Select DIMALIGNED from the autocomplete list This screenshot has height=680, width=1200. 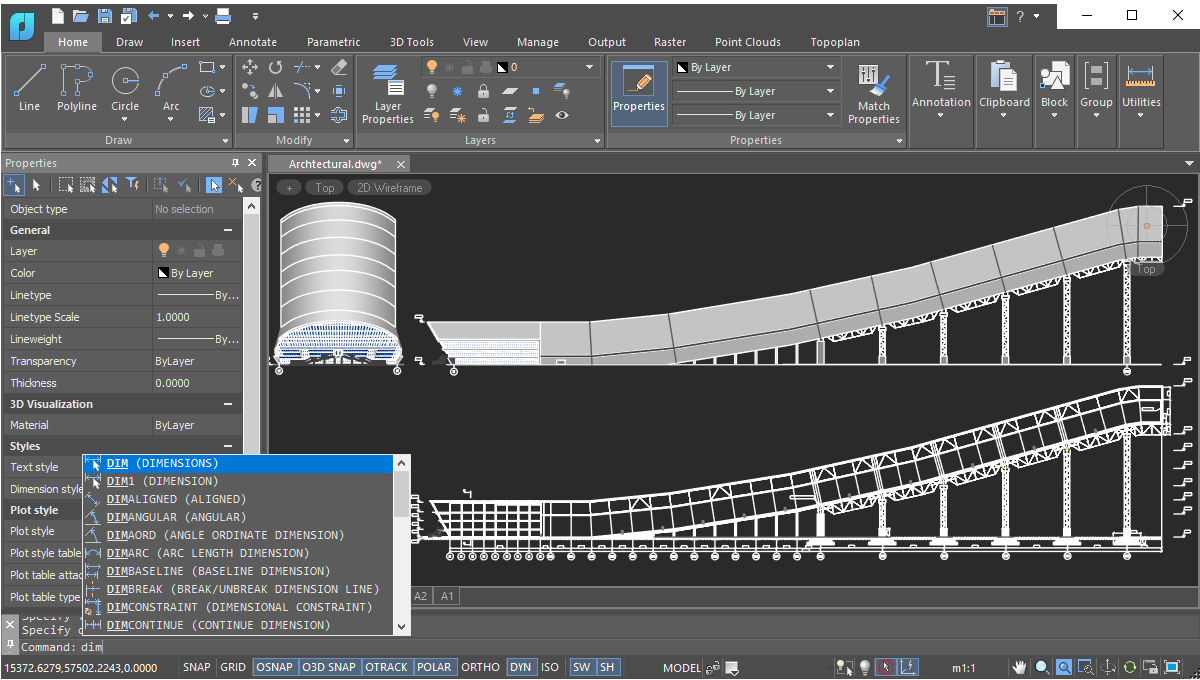(176, 499)
